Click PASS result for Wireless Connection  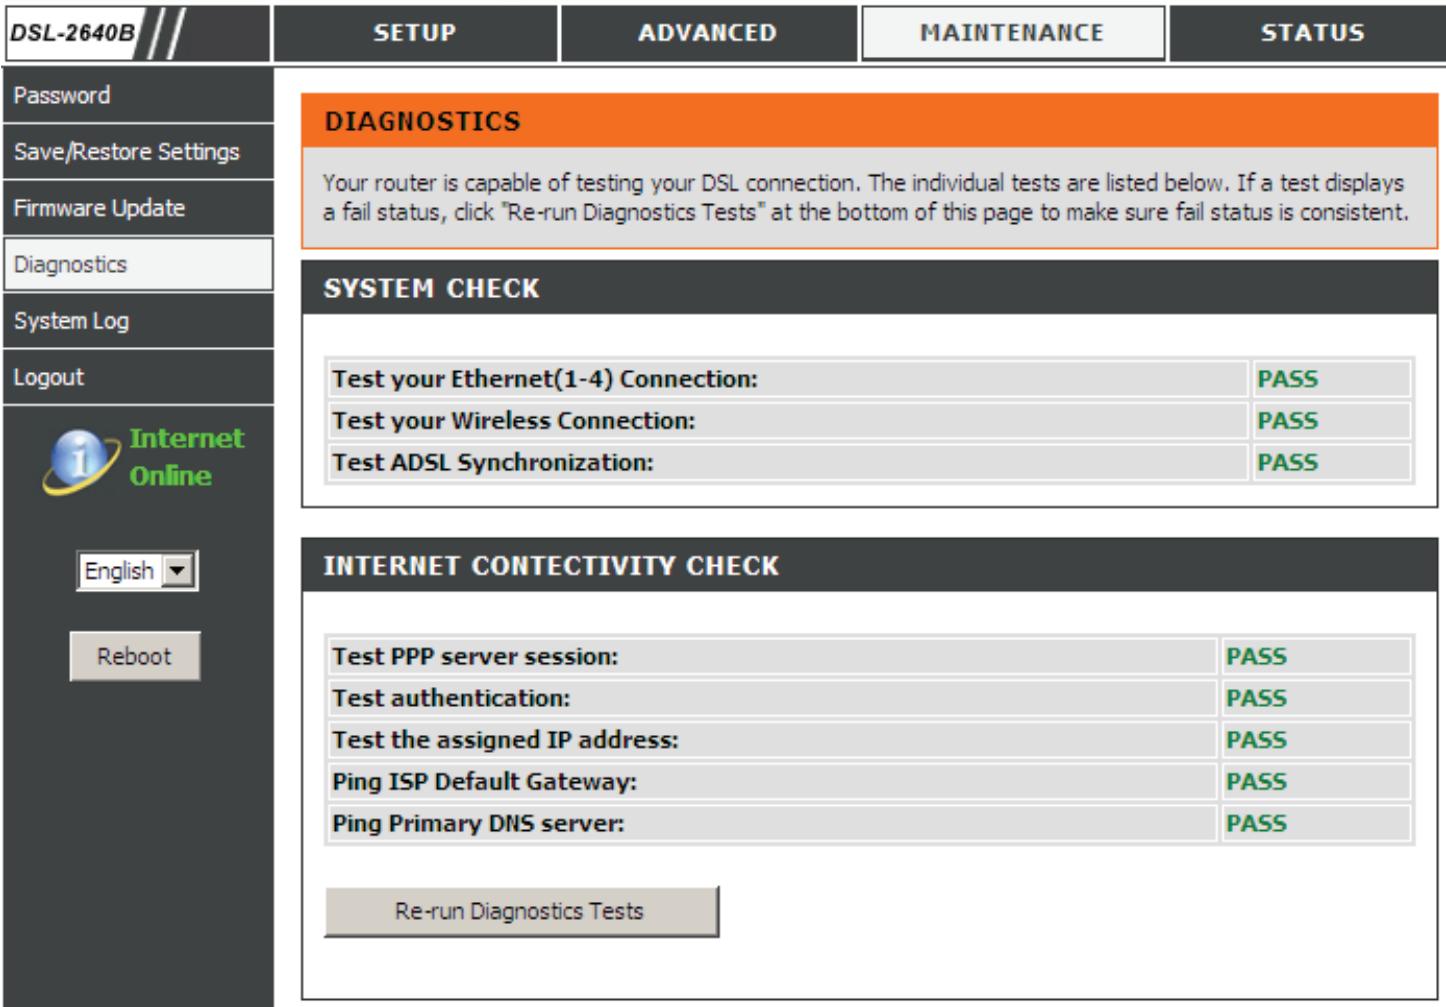coord(1288,421)
